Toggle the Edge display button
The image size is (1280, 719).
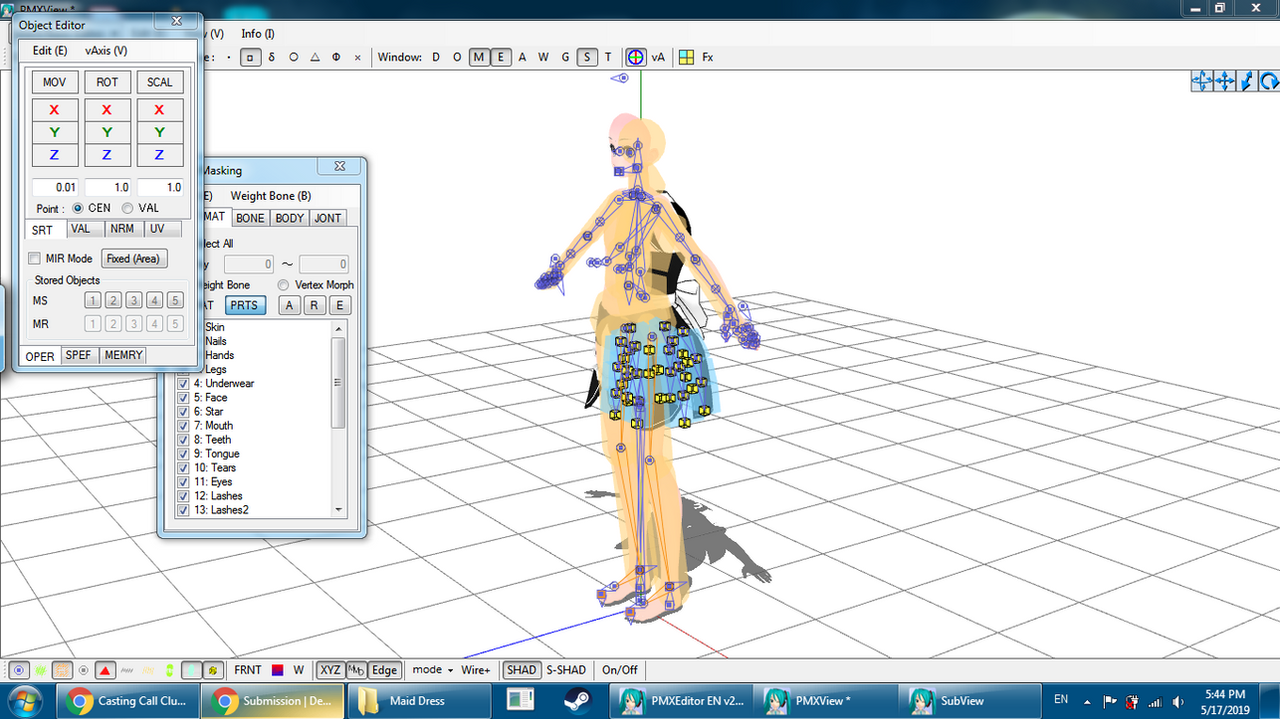pos(384,670)
